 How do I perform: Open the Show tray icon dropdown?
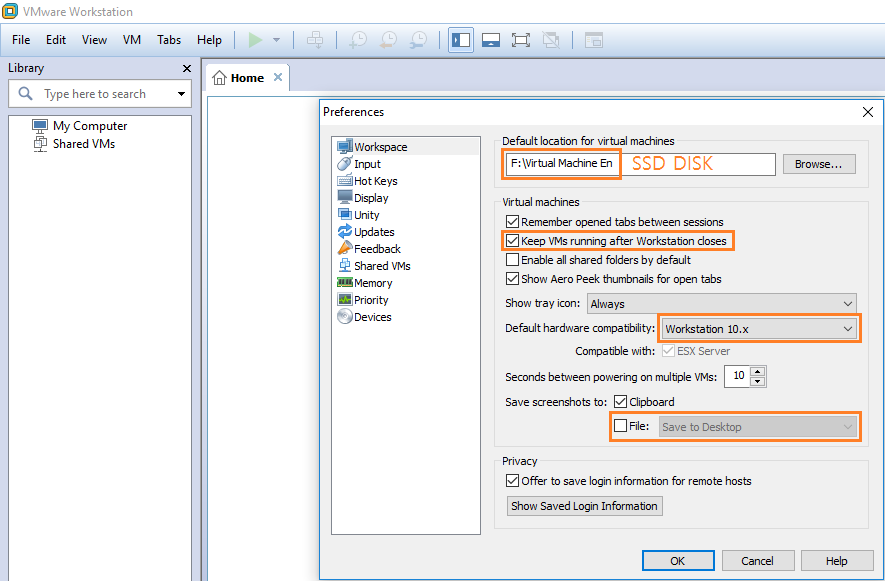pyautogui.click(x=721, y=304)
